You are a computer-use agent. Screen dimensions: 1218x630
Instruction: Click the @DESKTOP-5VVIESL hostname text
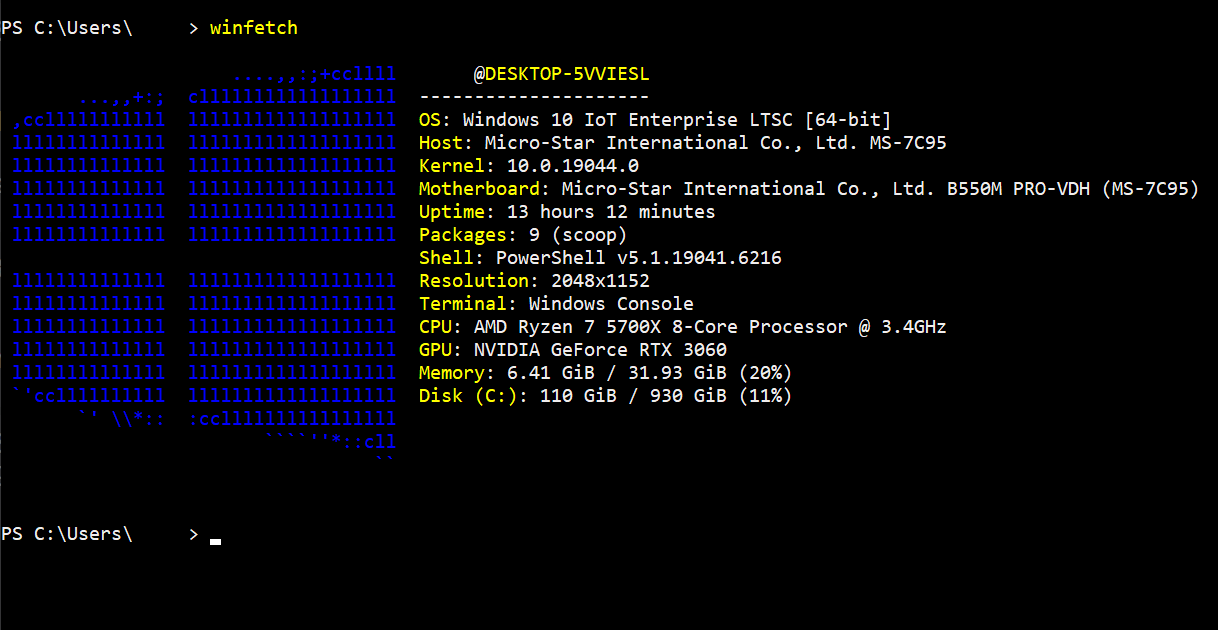coord(562,75)
